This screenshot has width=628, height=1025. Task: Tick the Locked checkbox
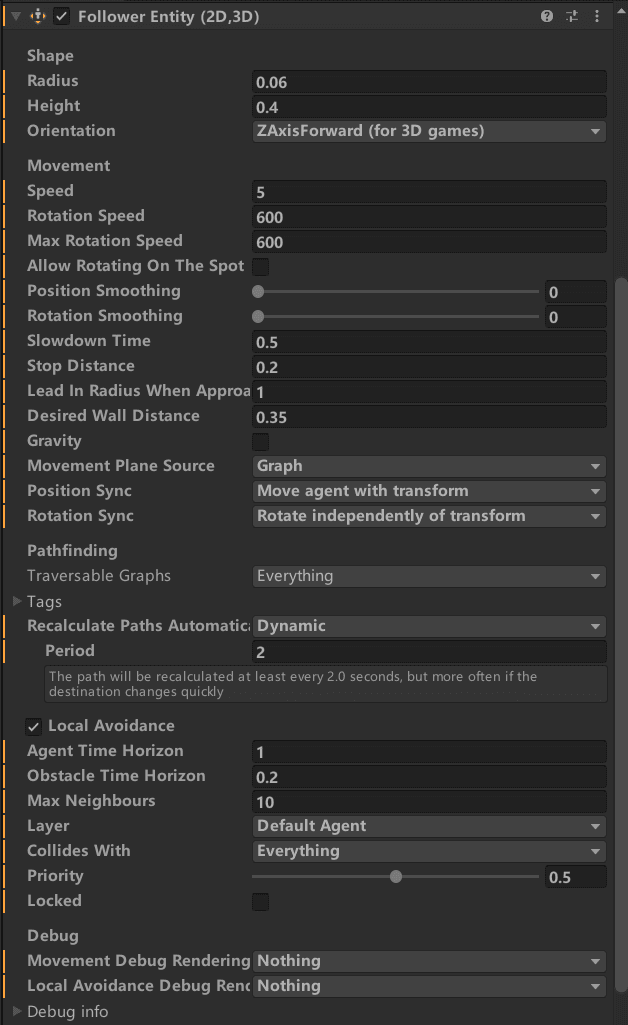tap(260, 902)
